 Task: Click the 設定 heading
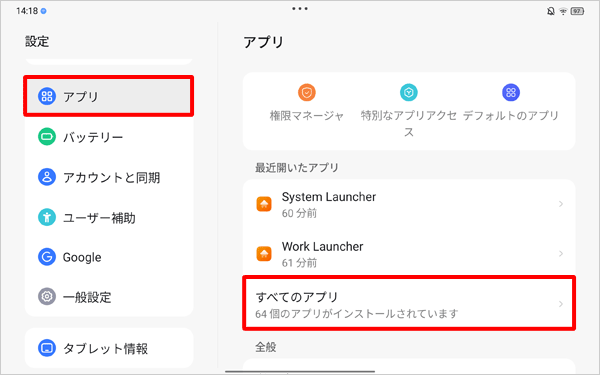37,41
